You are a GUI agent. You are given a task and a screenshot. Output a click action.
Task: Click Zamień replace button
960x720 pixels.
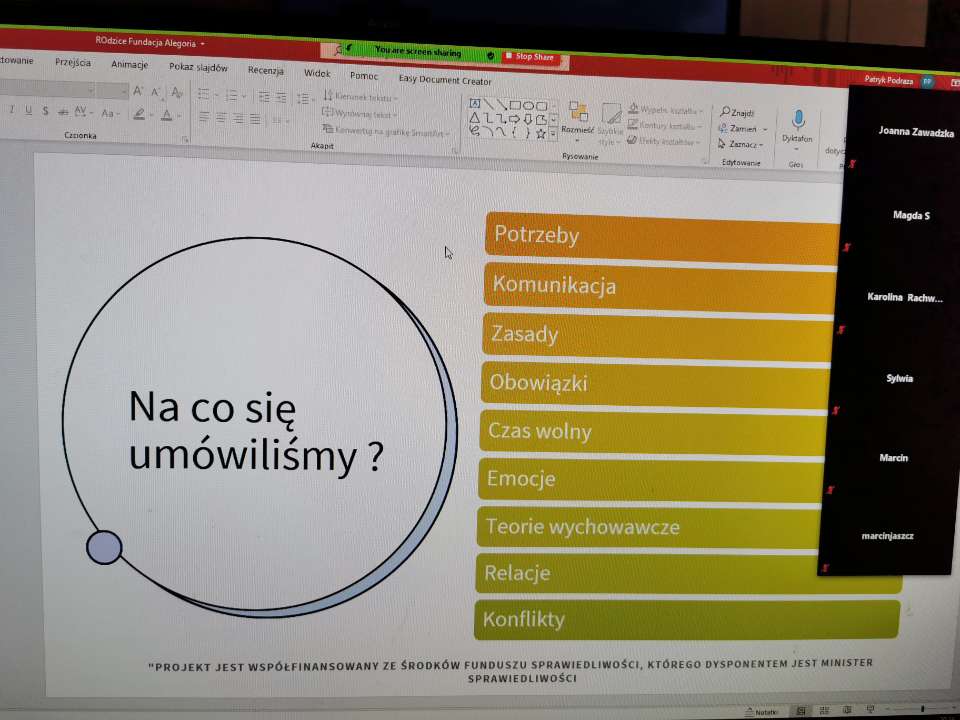click(x=742, y=129)
